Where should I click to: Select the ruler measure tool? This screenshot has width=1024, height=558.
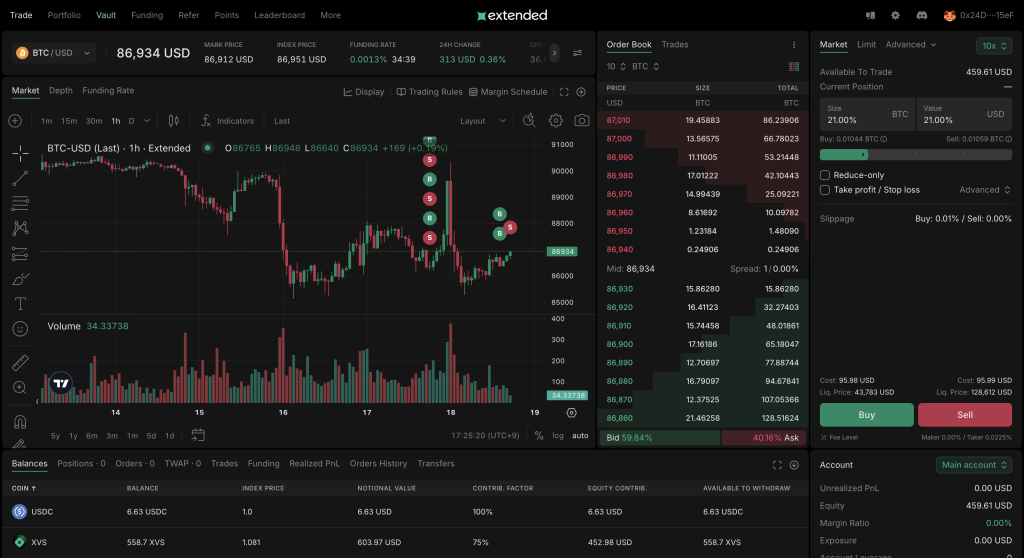pyautogui.click(x=21, y=362)
